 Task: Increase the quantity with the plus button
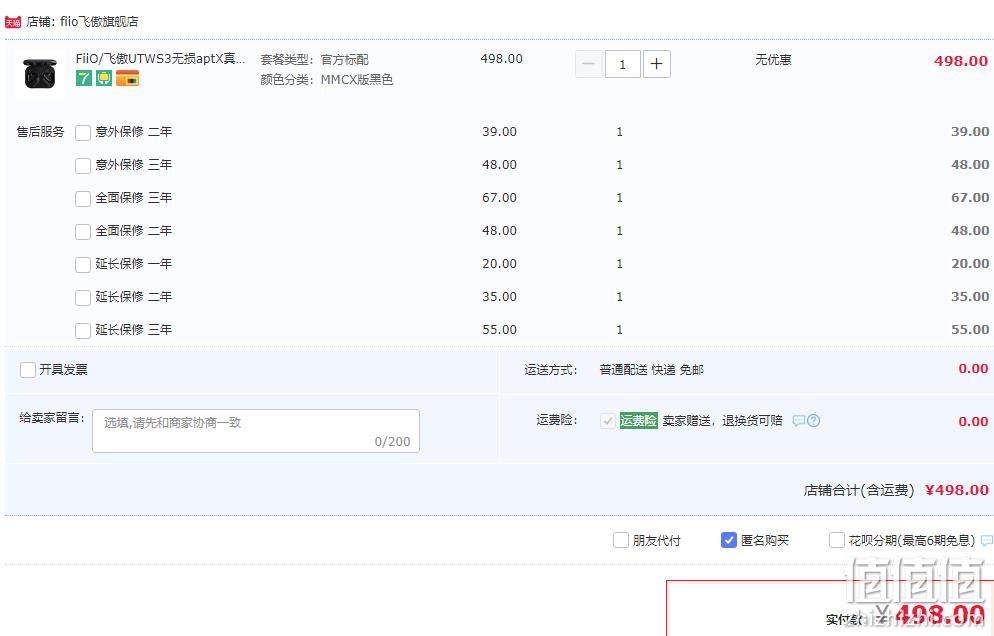pos(657,64)
